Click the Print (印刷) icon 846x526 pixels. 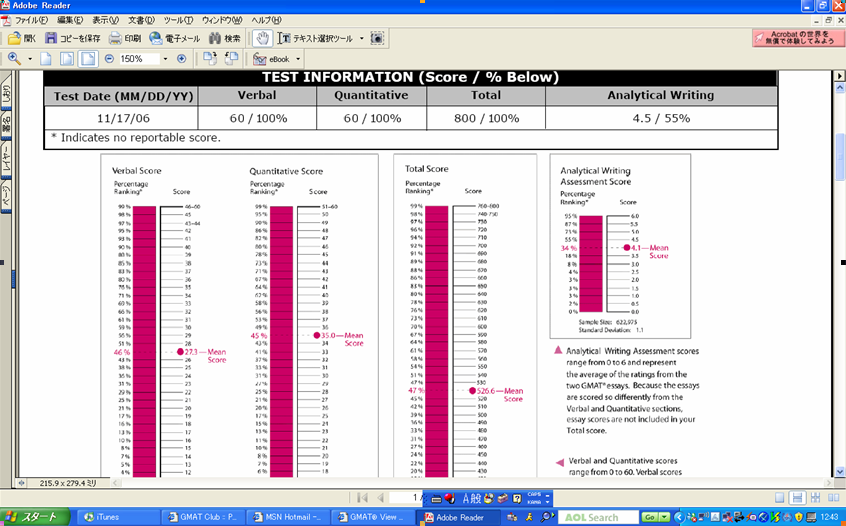[125, 38]
